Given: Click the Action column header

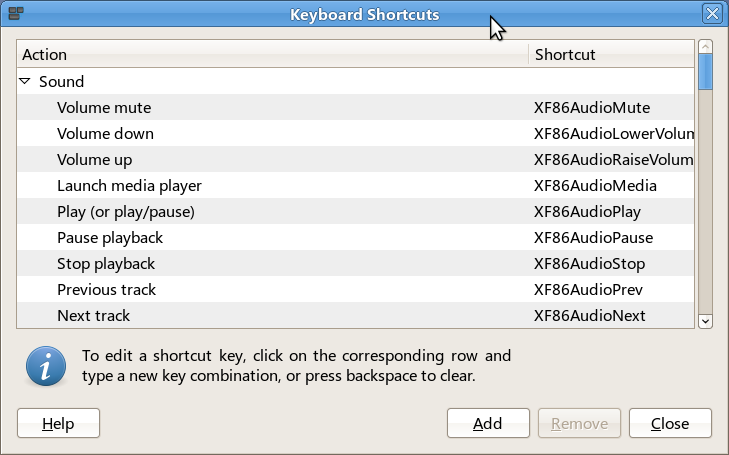Looking at the screenshot, I should tap(273, 54).
